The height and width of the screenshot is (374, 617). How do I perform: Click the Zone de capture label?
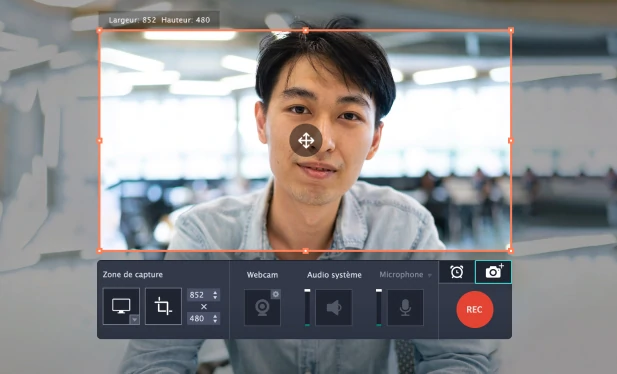point(133,275)
